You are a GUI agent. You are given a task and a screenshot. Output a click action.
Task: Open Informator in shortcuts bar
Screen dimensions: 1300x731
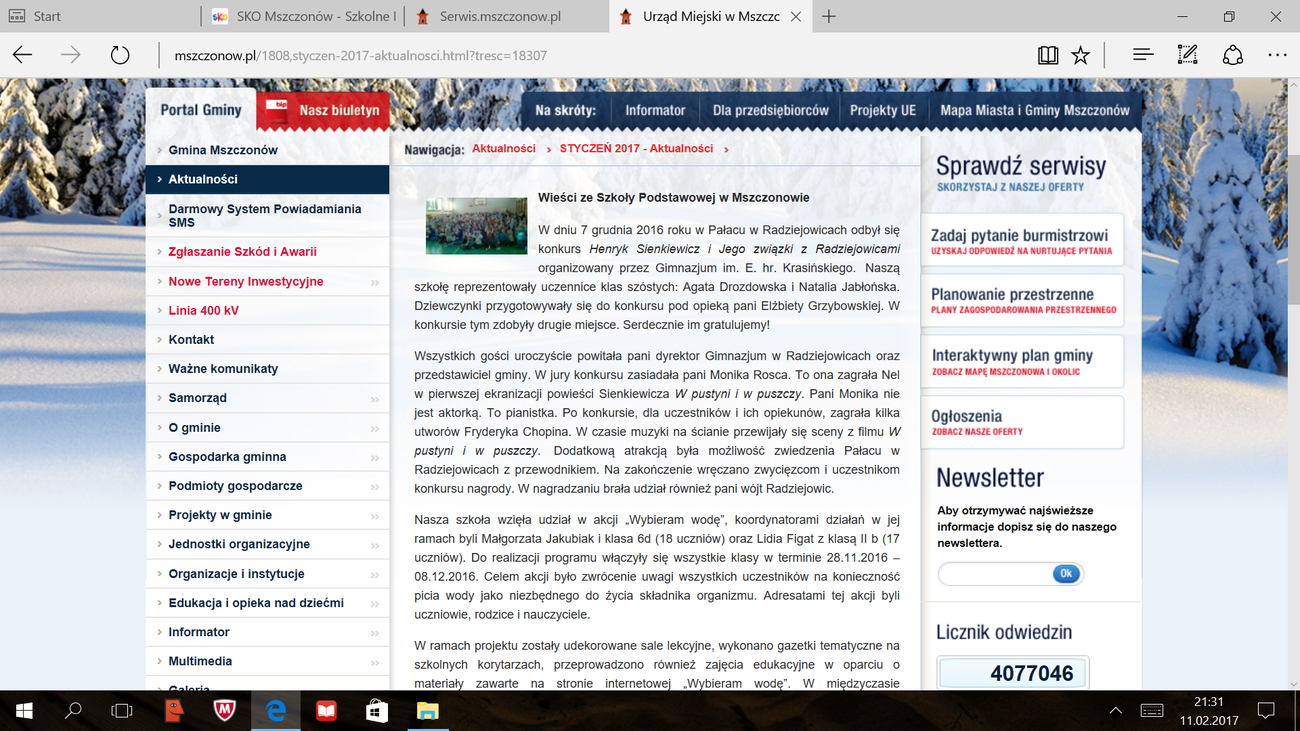click(655, 110)
